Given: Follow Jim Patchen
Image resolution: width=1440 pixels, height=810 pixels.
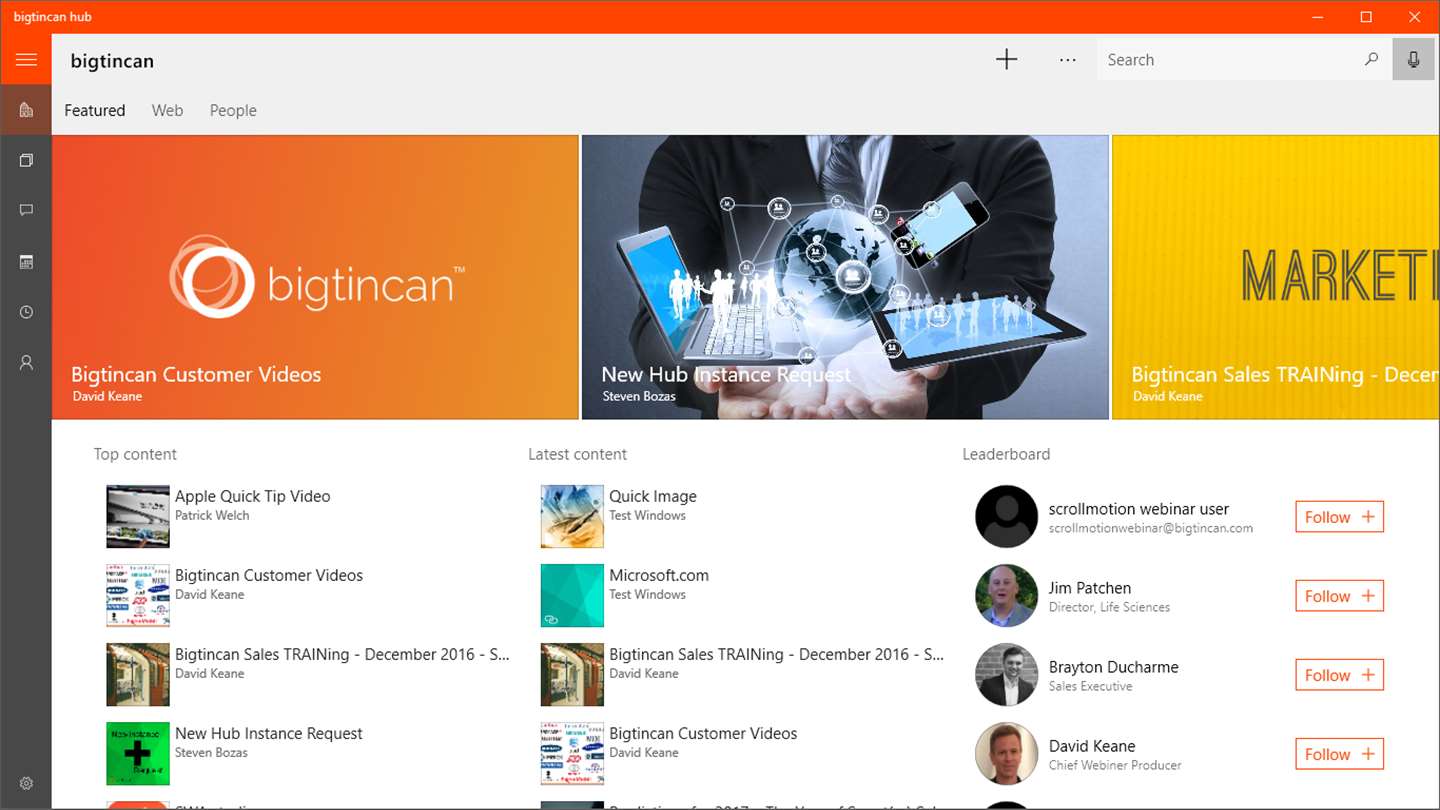Looking at the screenshot, I should 1339,596.
